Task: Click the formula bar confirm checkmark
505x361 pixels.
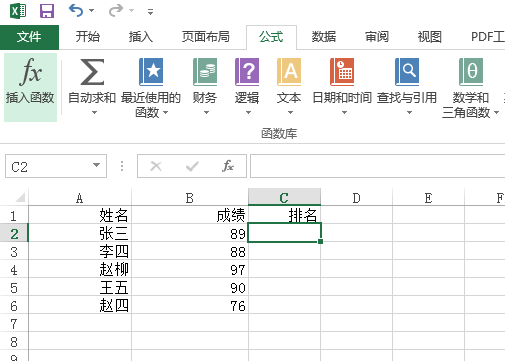Action: 192,166
